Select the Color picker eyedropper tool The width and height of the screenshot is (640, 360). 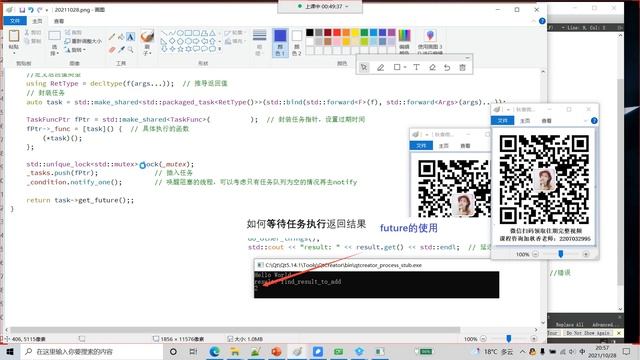click(121, 49)
